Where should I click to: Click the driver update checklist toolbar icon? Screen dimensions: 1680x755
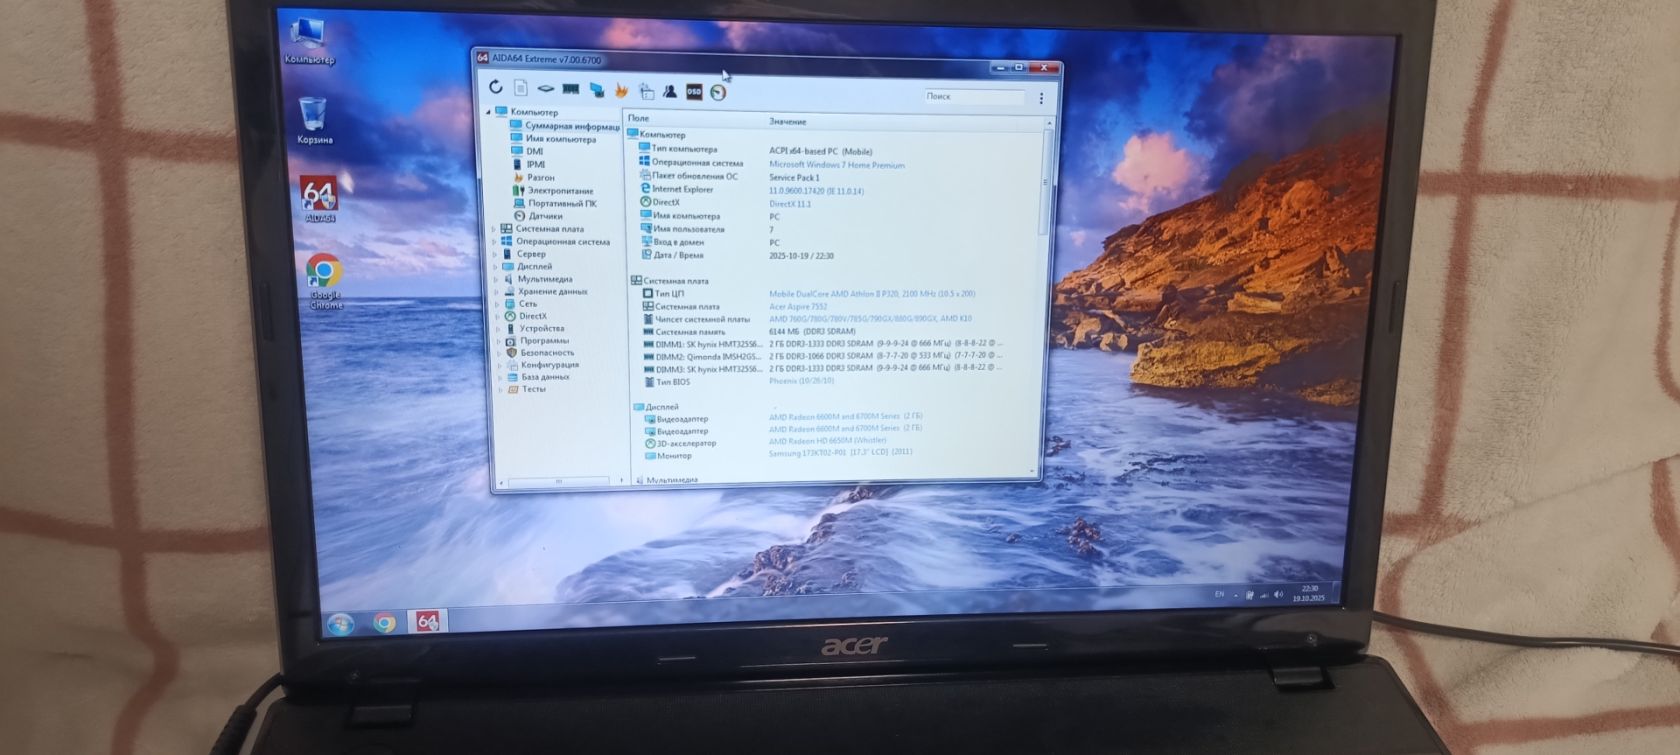(646, 91)
